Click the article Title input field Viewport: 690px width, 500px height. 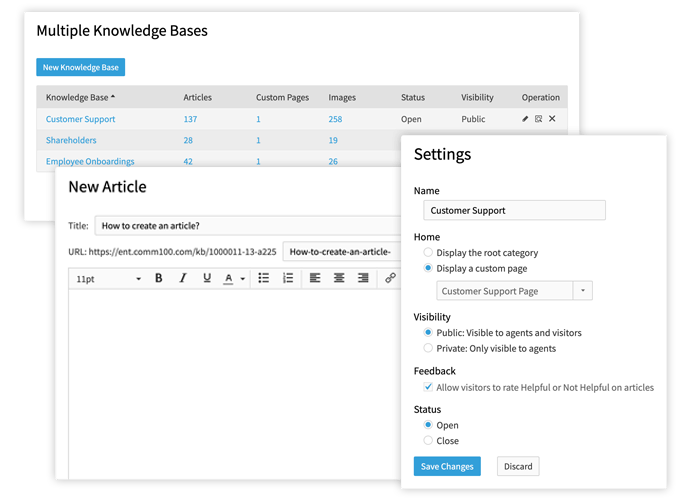click(x=248, y=225)
